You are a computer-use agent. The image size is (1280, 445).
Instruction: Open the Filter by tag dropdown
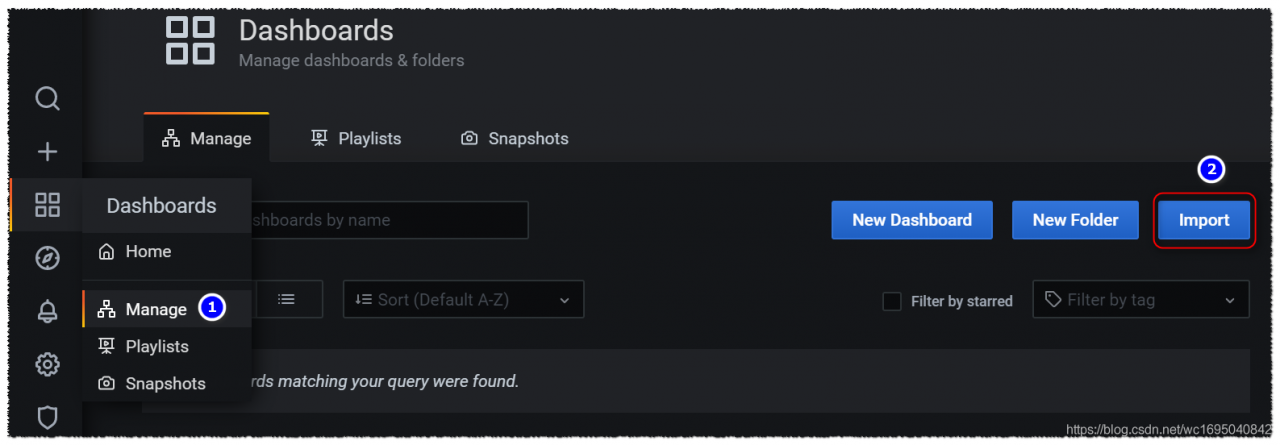(x=1140, y=299)
